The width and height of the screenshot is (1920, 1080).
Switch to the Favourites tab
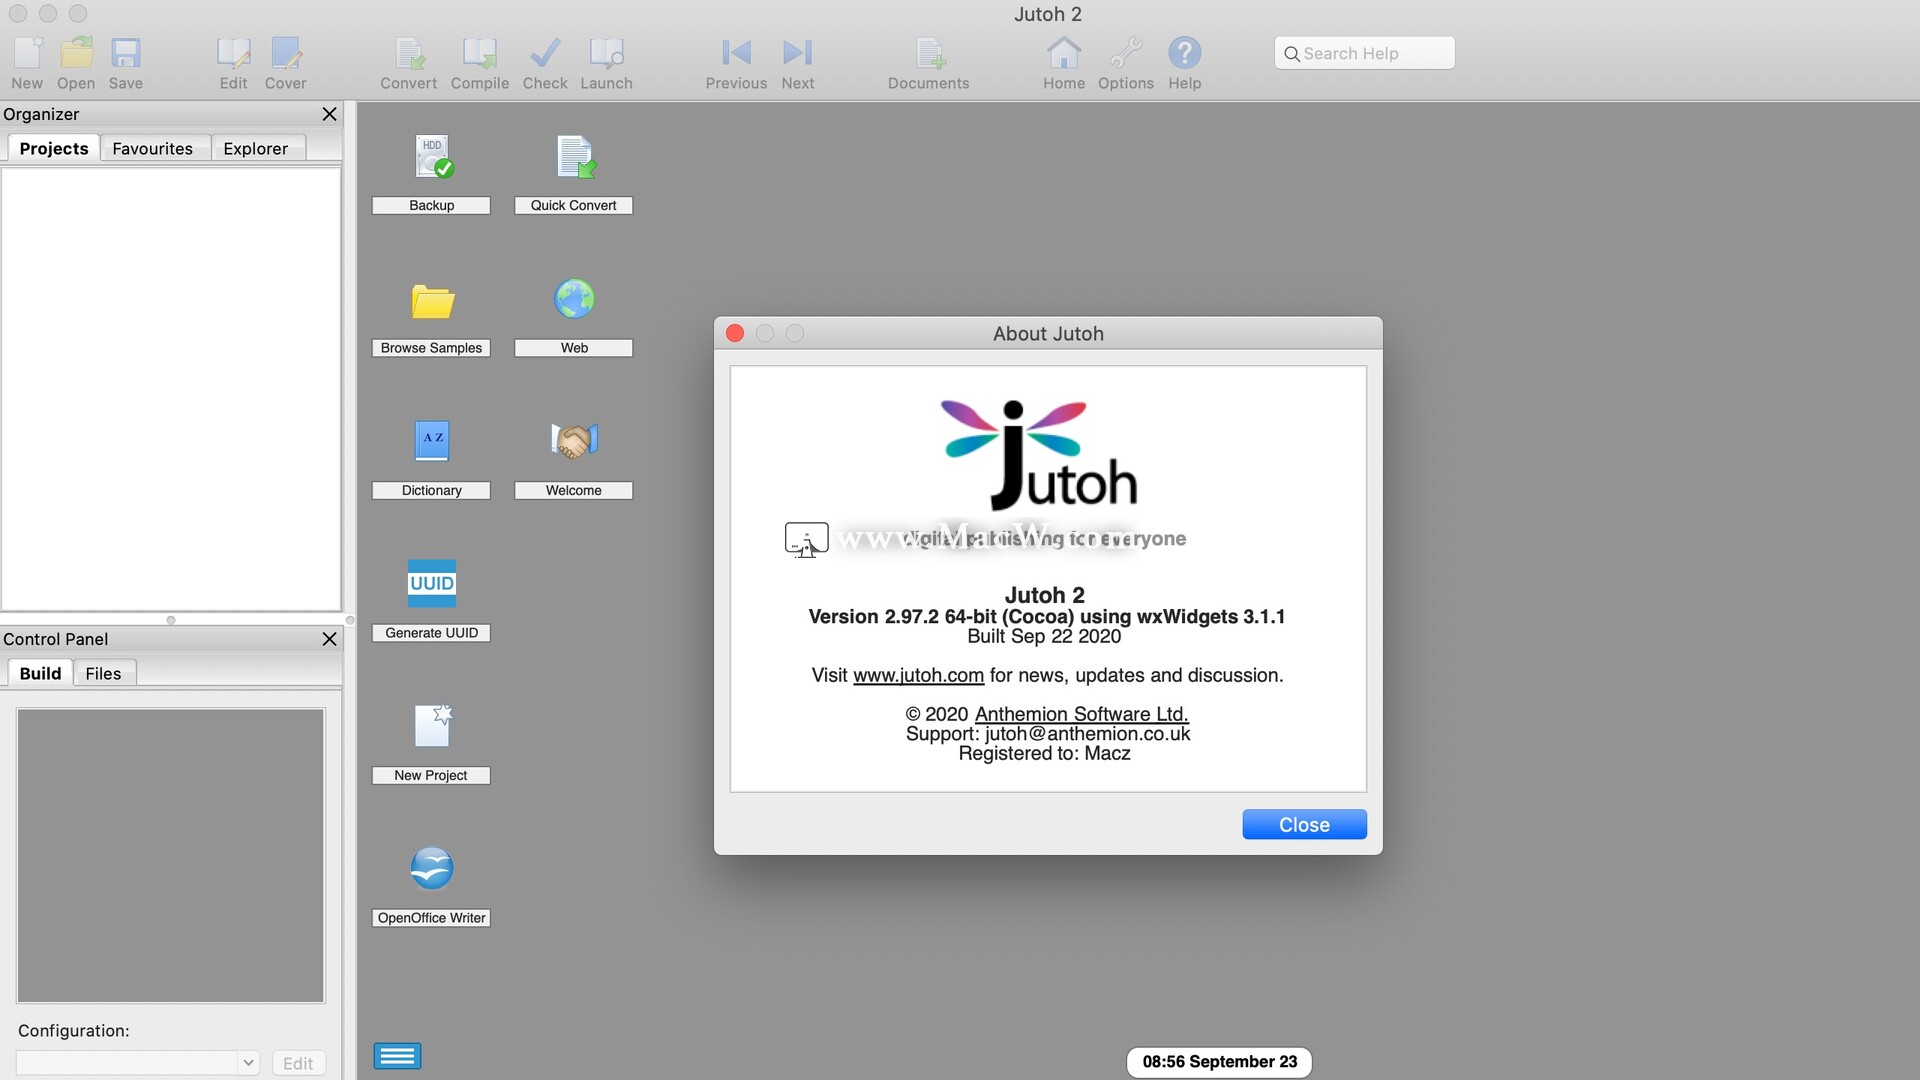point(150,148)
